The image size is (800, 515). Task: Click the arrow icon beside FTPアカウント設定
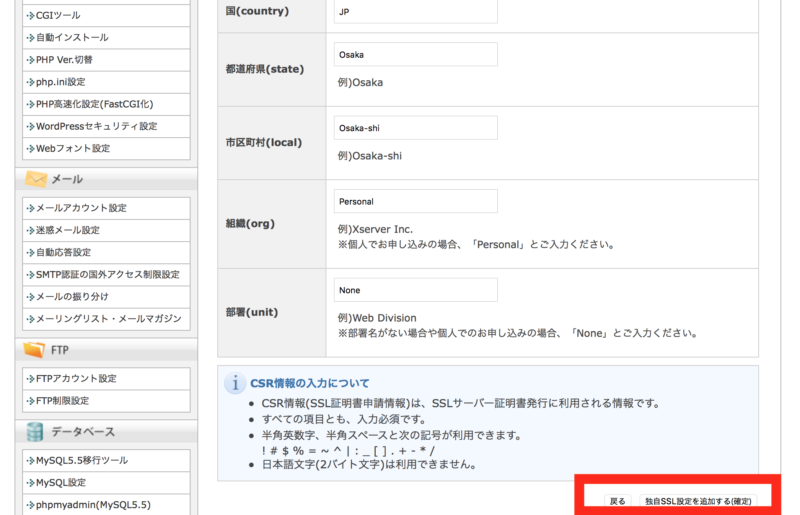(31, 379)
